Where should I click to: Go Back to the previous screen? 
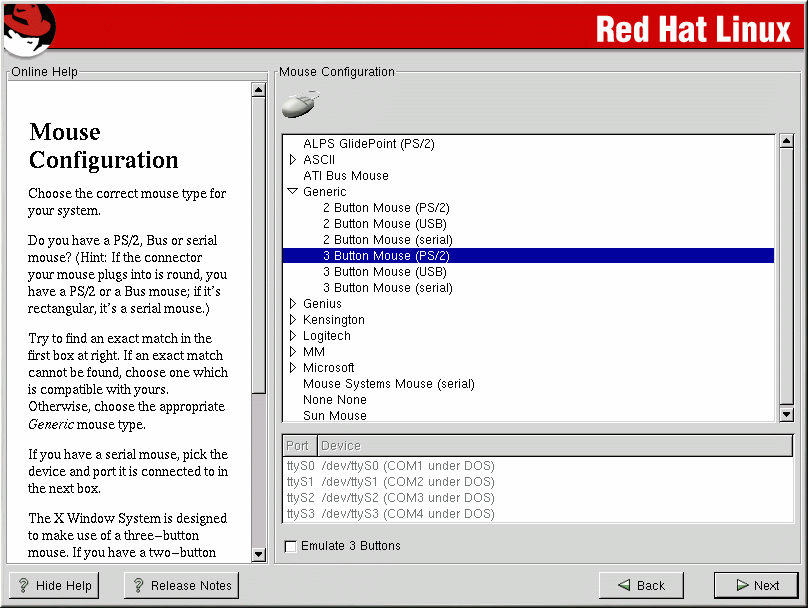coord(641,586)
